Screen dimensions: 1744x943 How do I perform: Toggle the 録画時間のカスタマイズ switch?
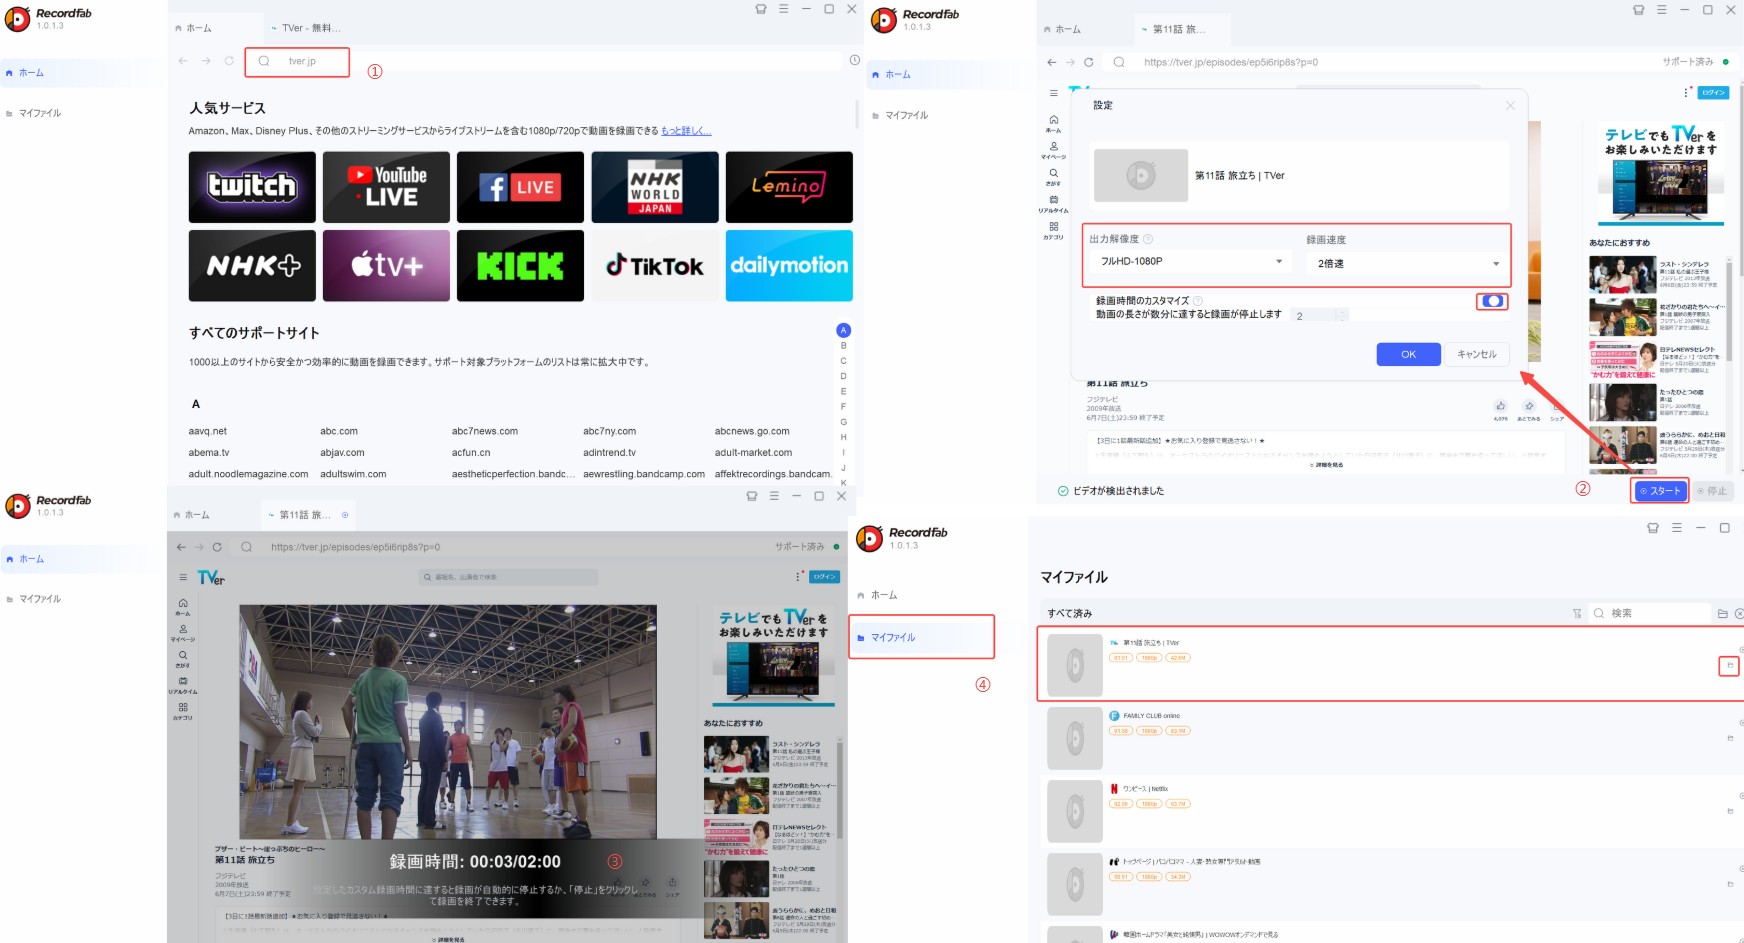[1492, 301]
